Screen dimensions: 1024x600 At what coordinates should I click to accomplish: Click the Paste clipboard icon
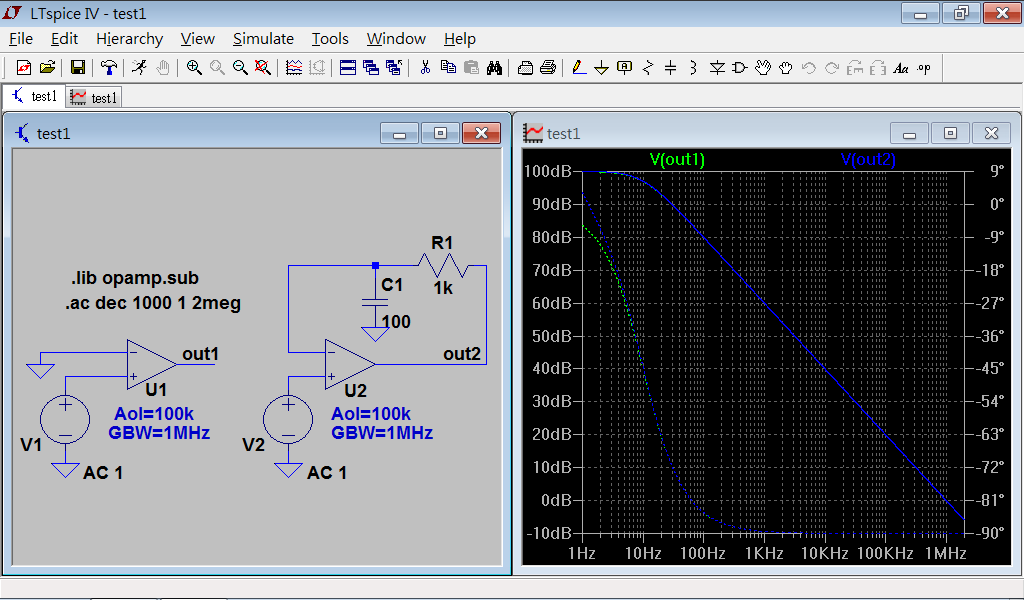(x=471, y=67)
